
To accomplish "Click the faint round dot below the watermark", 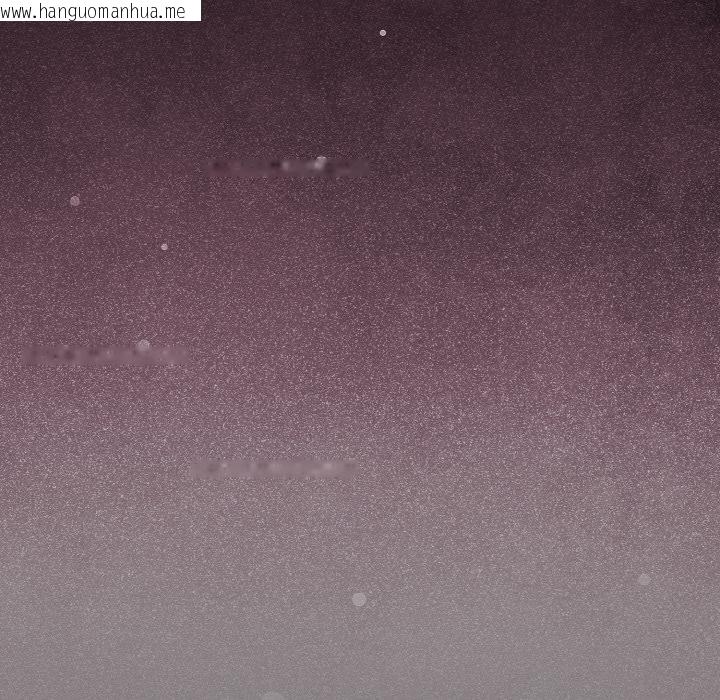I will (75, 201).
